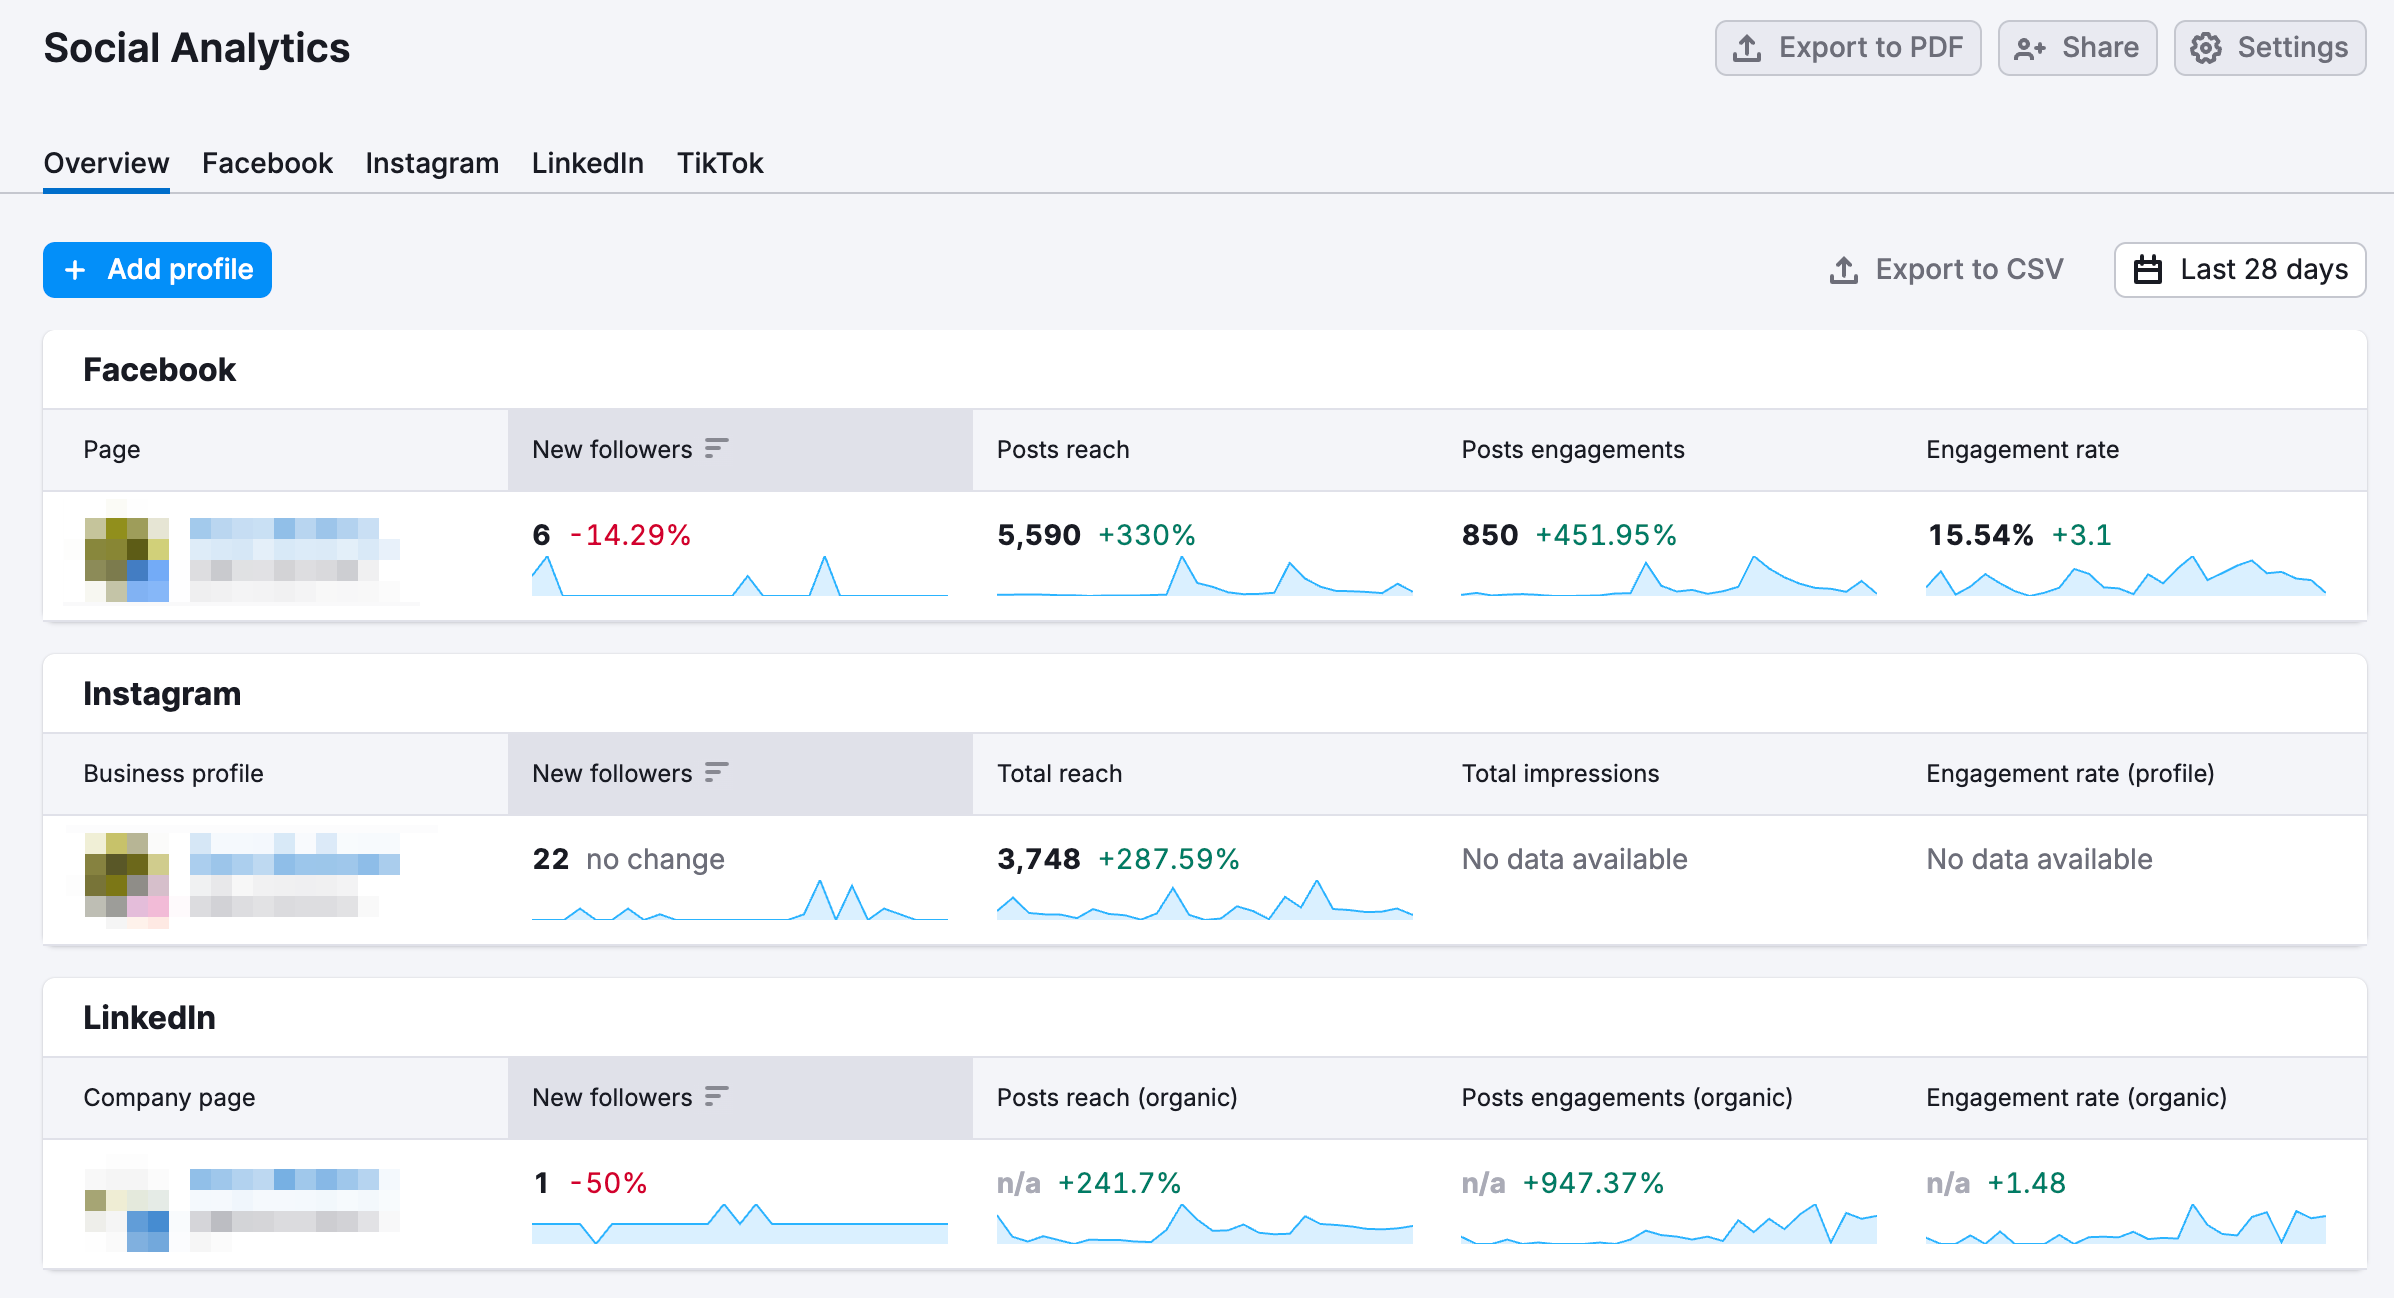This screenshot has height=1298, width=2394.
Task: Click the Share icon in the top toolbar
Action: coord(2030,47)
